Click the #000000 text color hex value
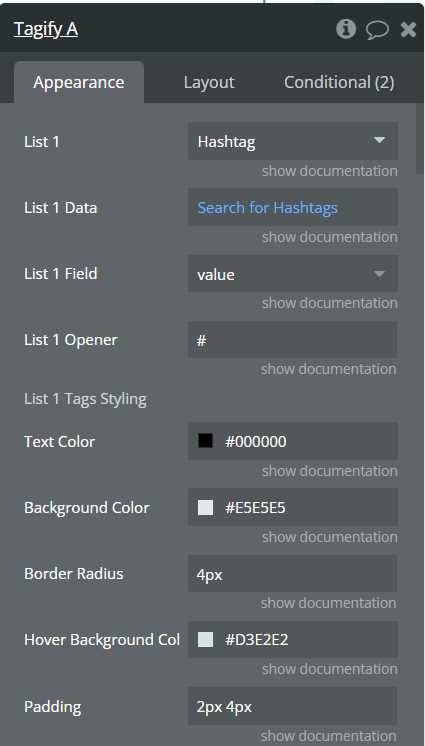 point(256,442)
